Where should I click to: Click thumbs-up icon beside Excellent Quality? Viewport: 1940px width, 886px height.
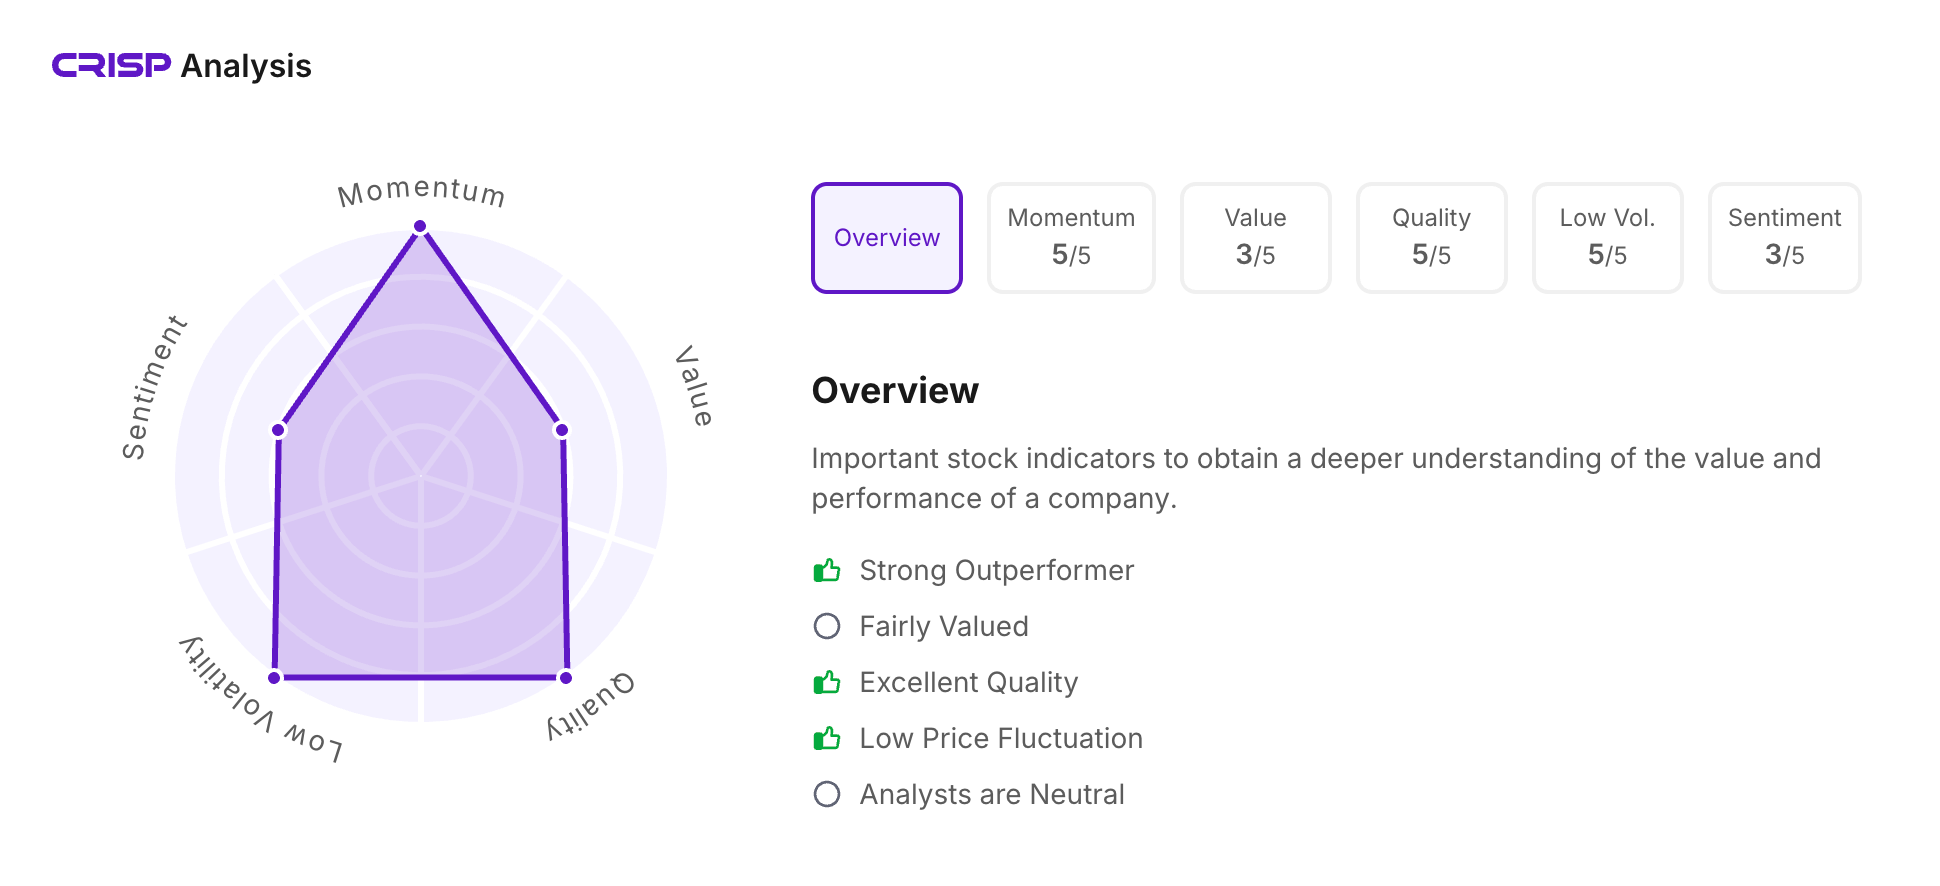pyautogui.click(x=827, y=683)
